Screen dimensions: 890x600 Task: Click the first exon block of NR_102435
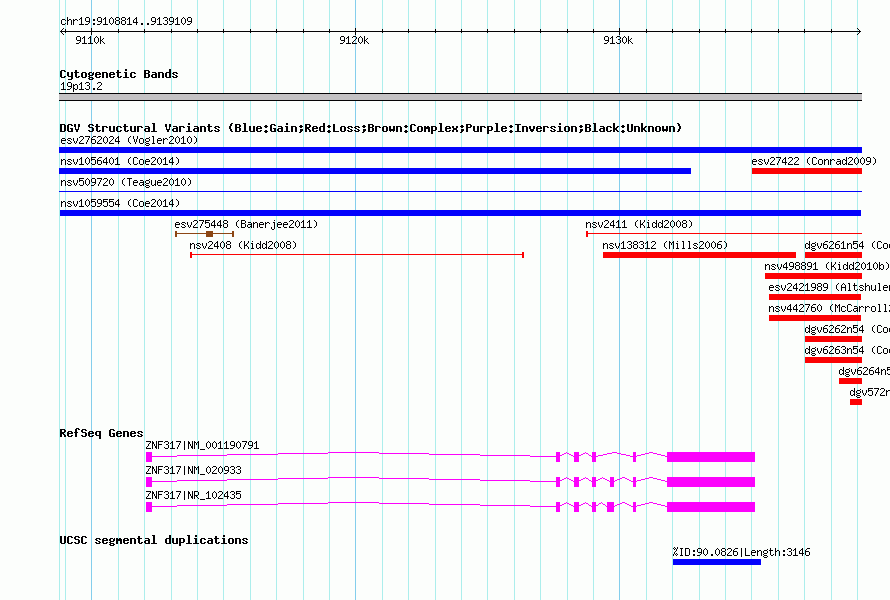tap(149, 507)
